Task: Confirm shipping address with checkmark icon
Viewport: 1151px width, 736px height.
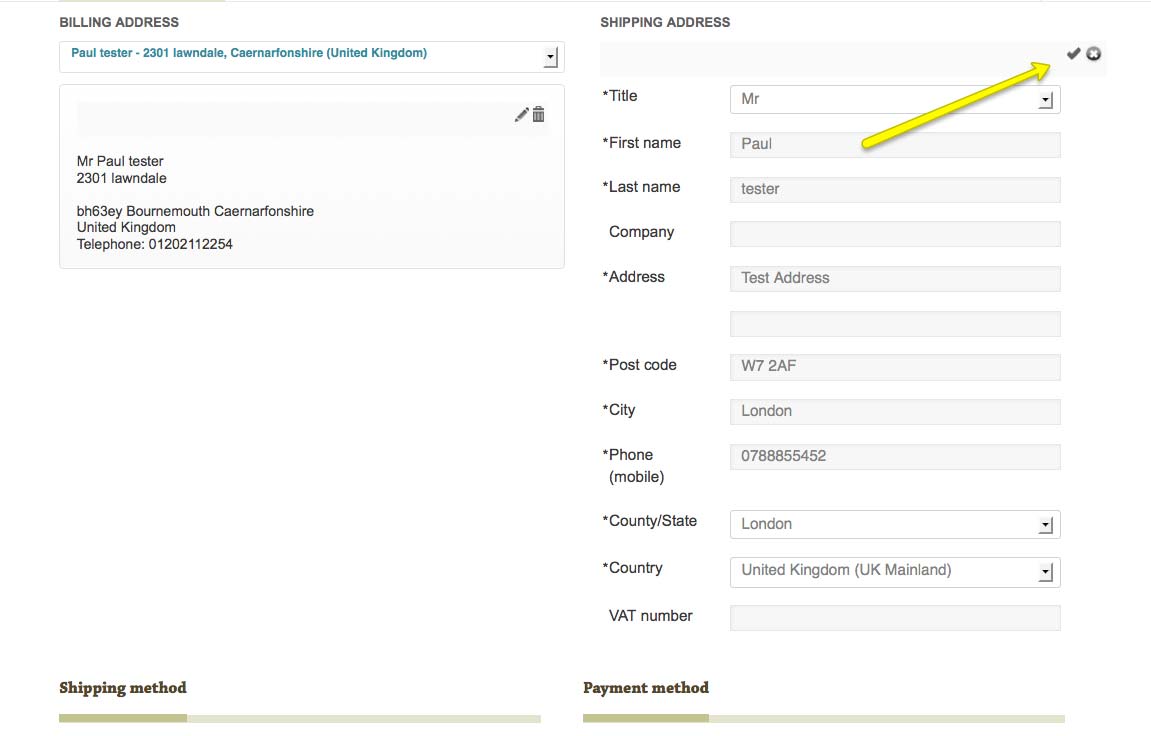Action: (1073, 54)
